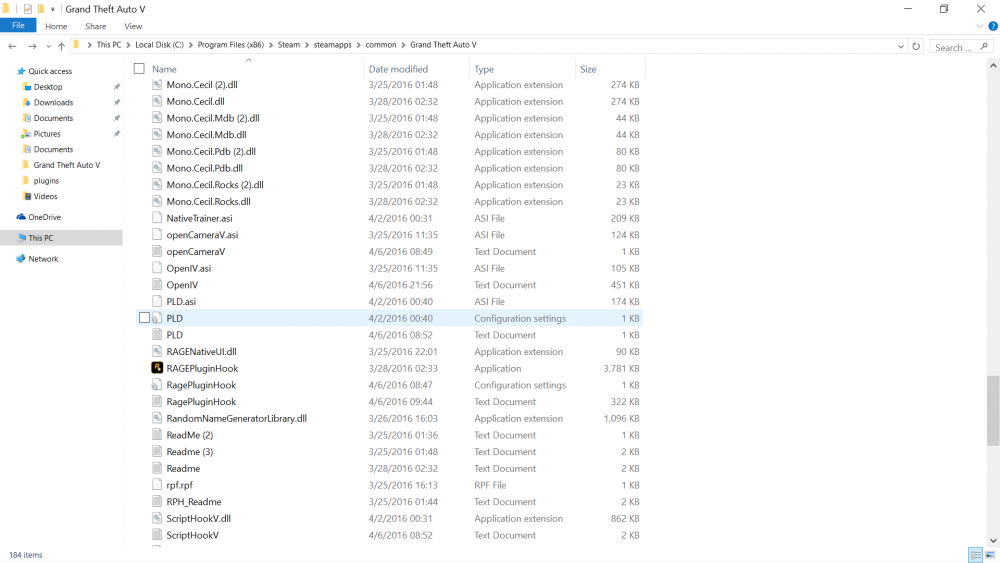
Task: Select the RPH_Readme file name
Action: coord(194,502)
